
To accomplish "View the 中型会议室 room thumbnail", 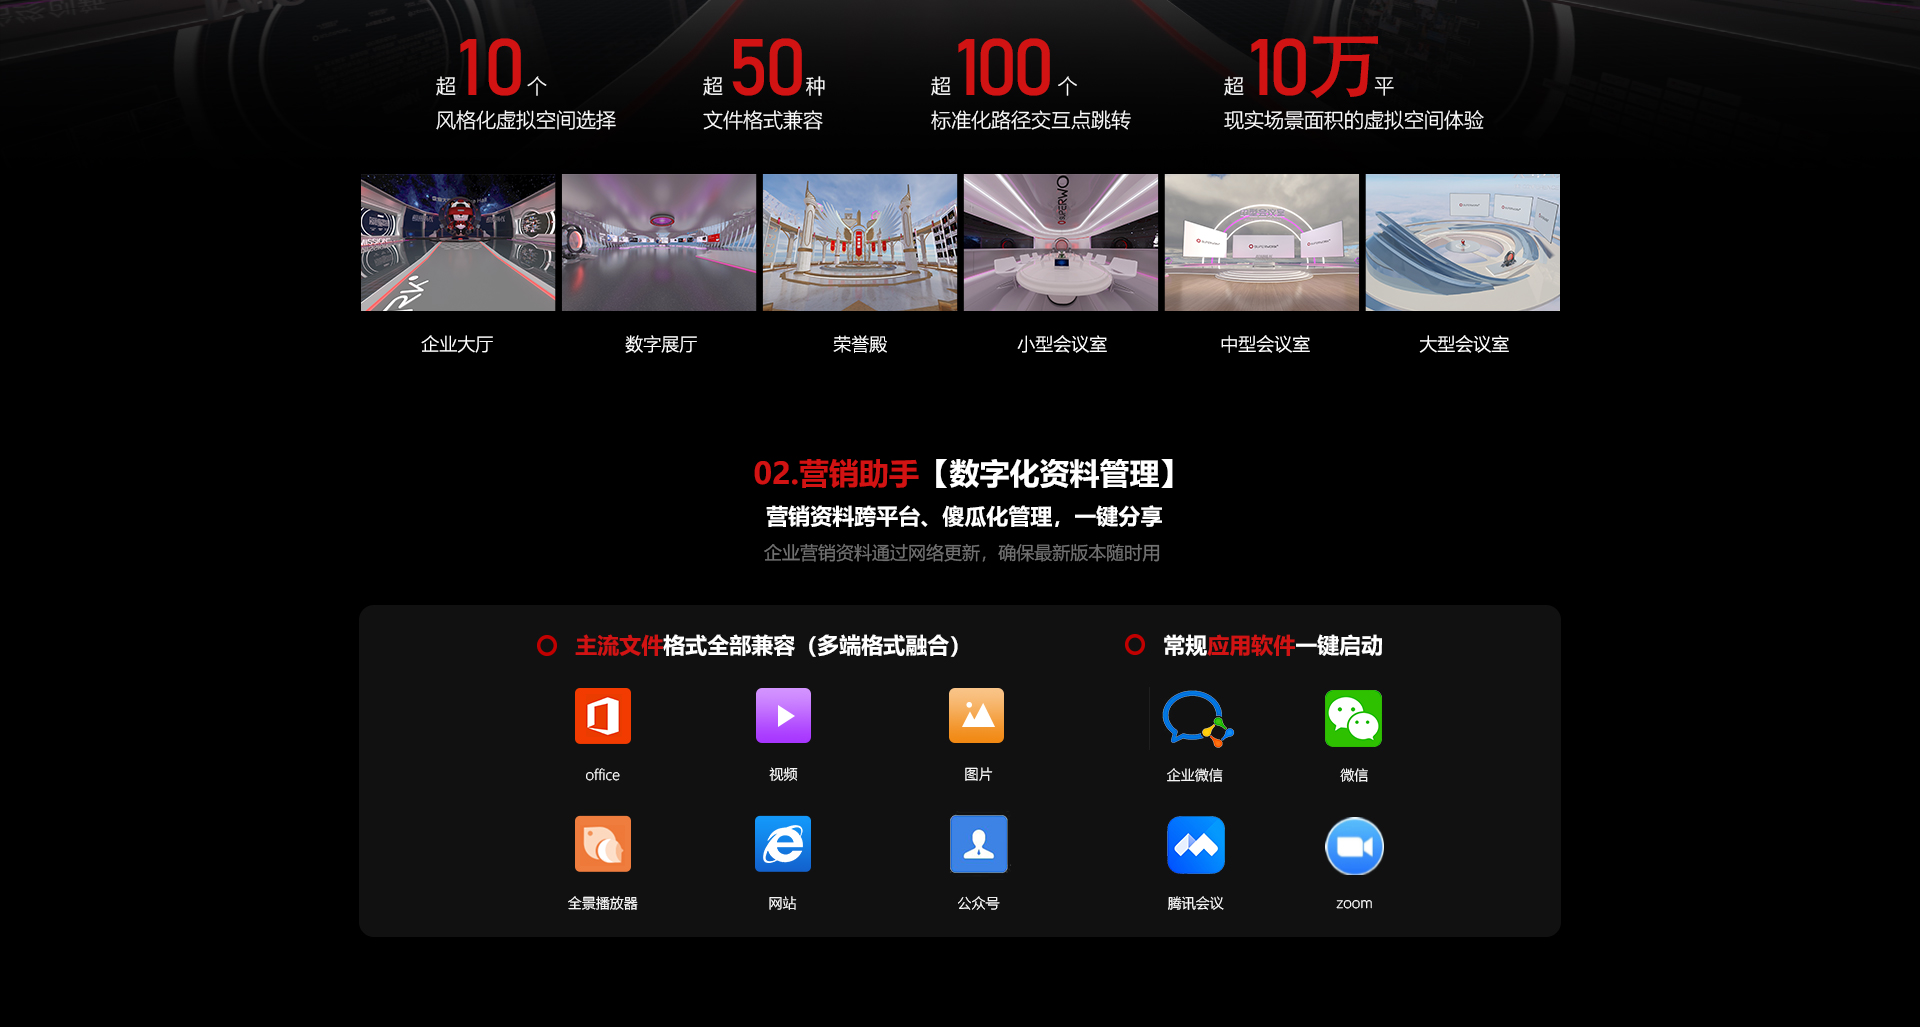I will click(x=1262, y=242).
